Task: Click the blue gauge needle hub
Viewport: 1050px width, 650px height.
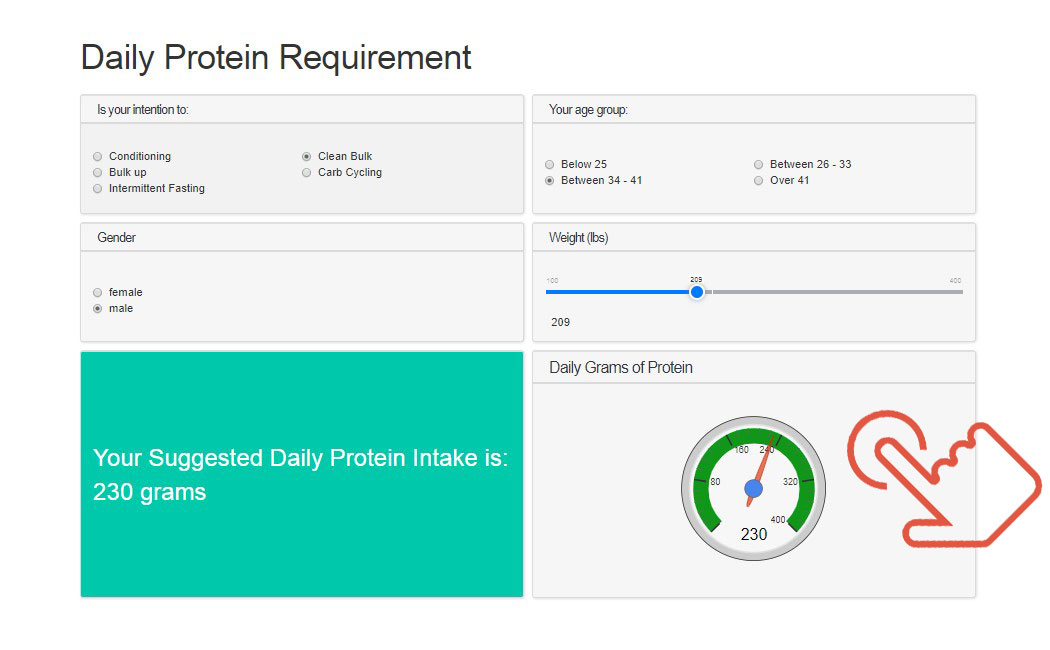Action: coord(753,489)
